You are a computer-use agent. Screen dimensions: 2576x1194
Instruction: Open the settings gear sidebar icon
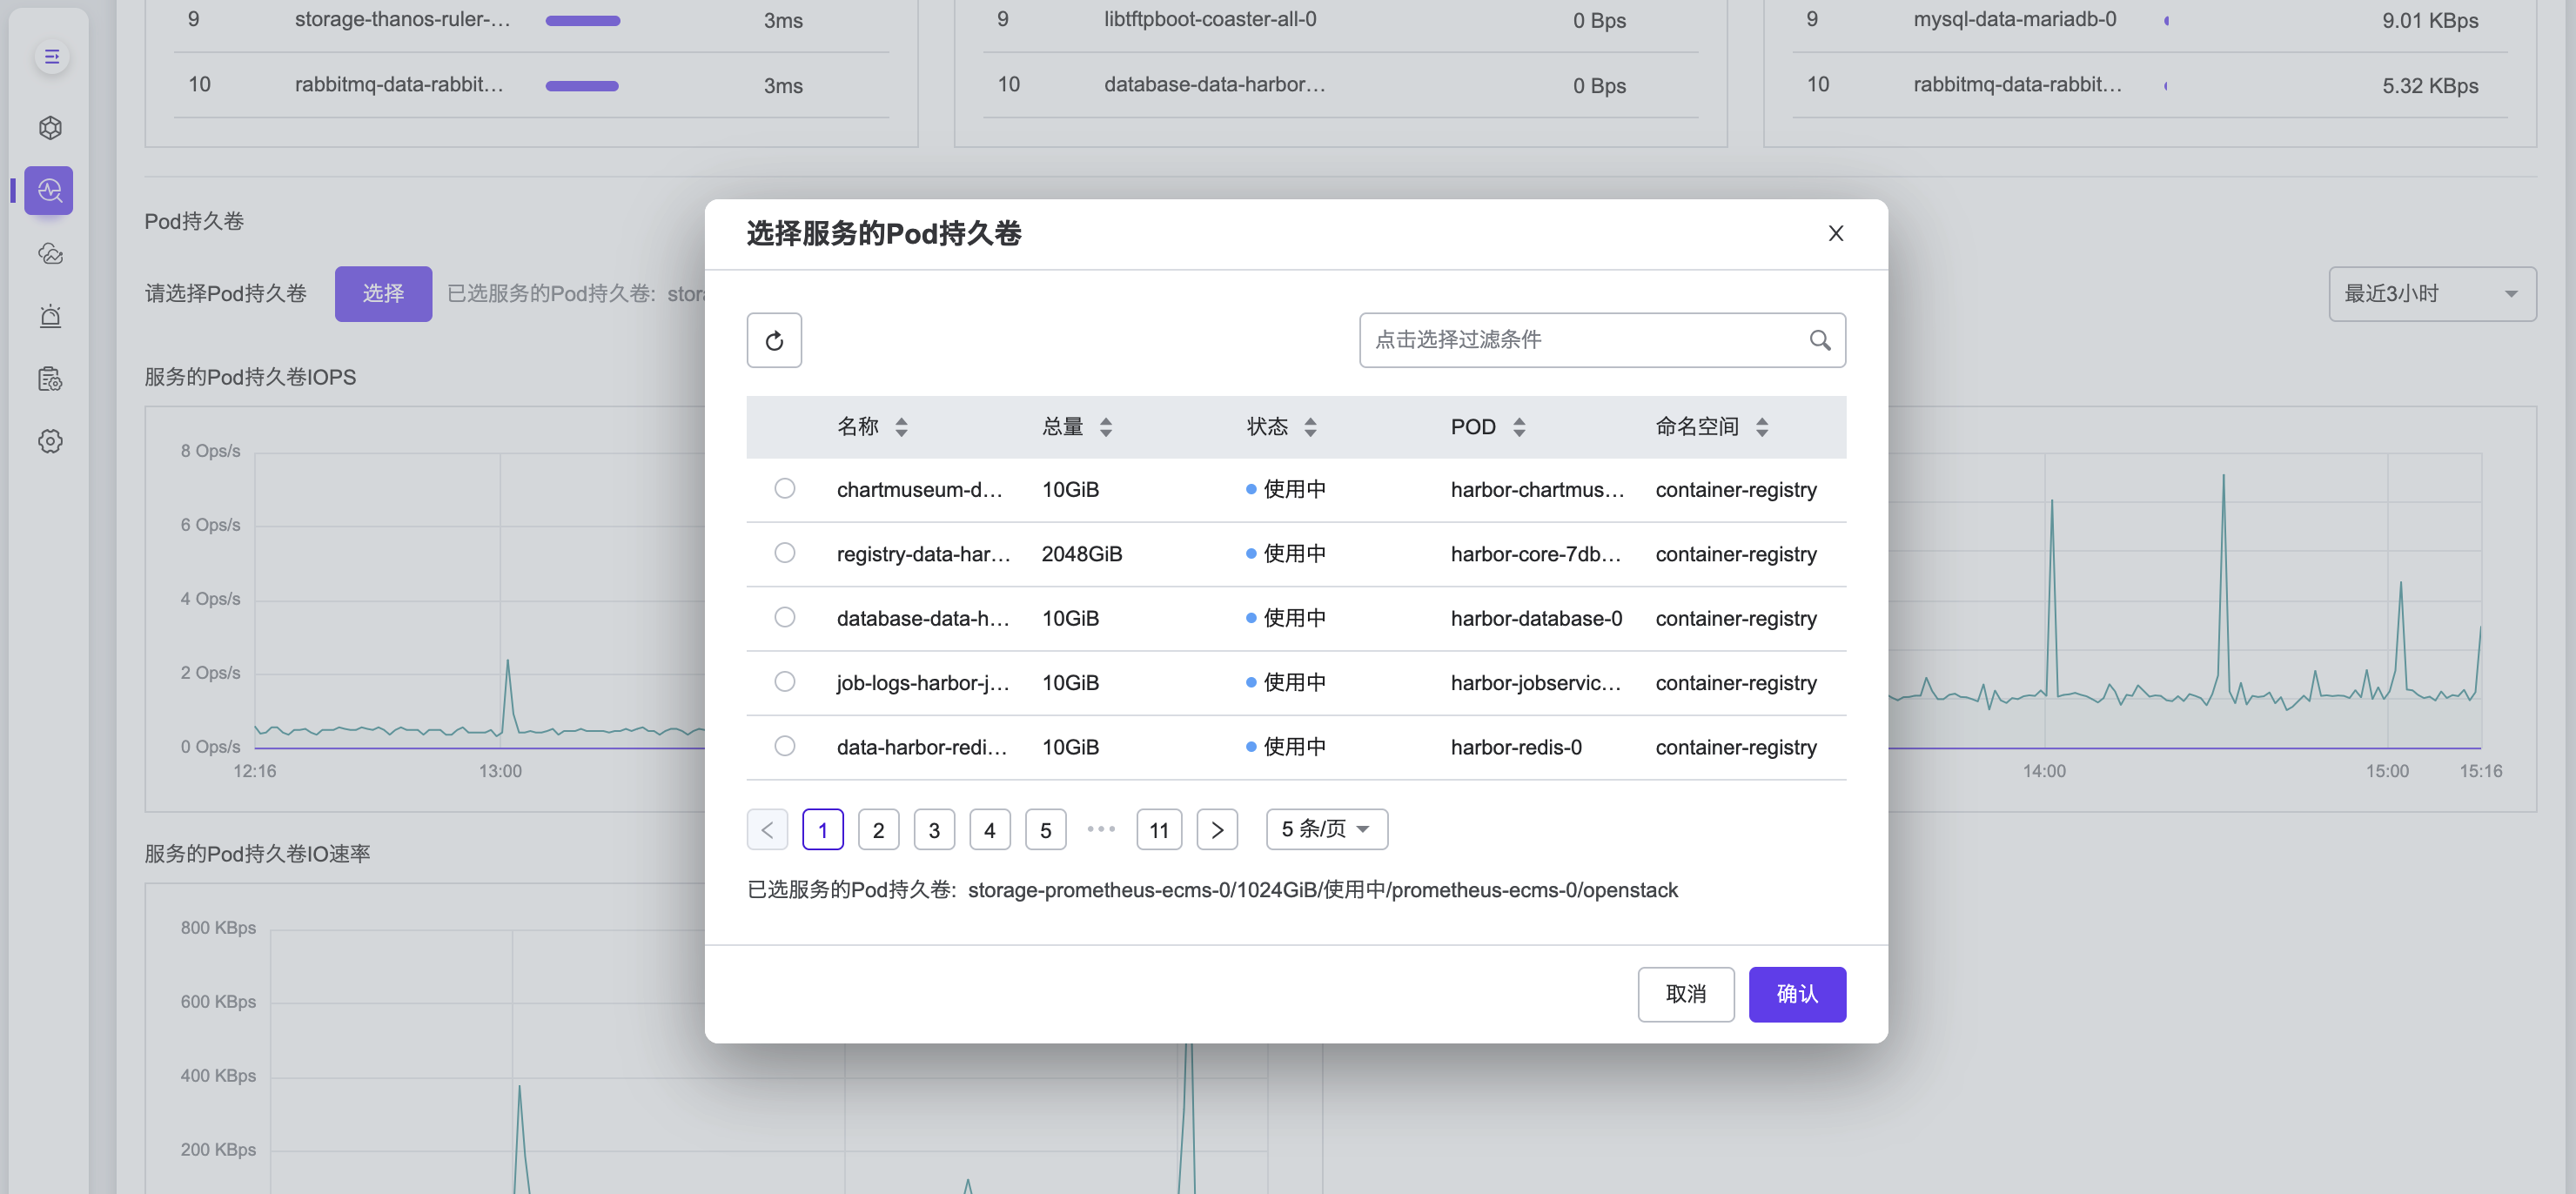click(50, 441)
